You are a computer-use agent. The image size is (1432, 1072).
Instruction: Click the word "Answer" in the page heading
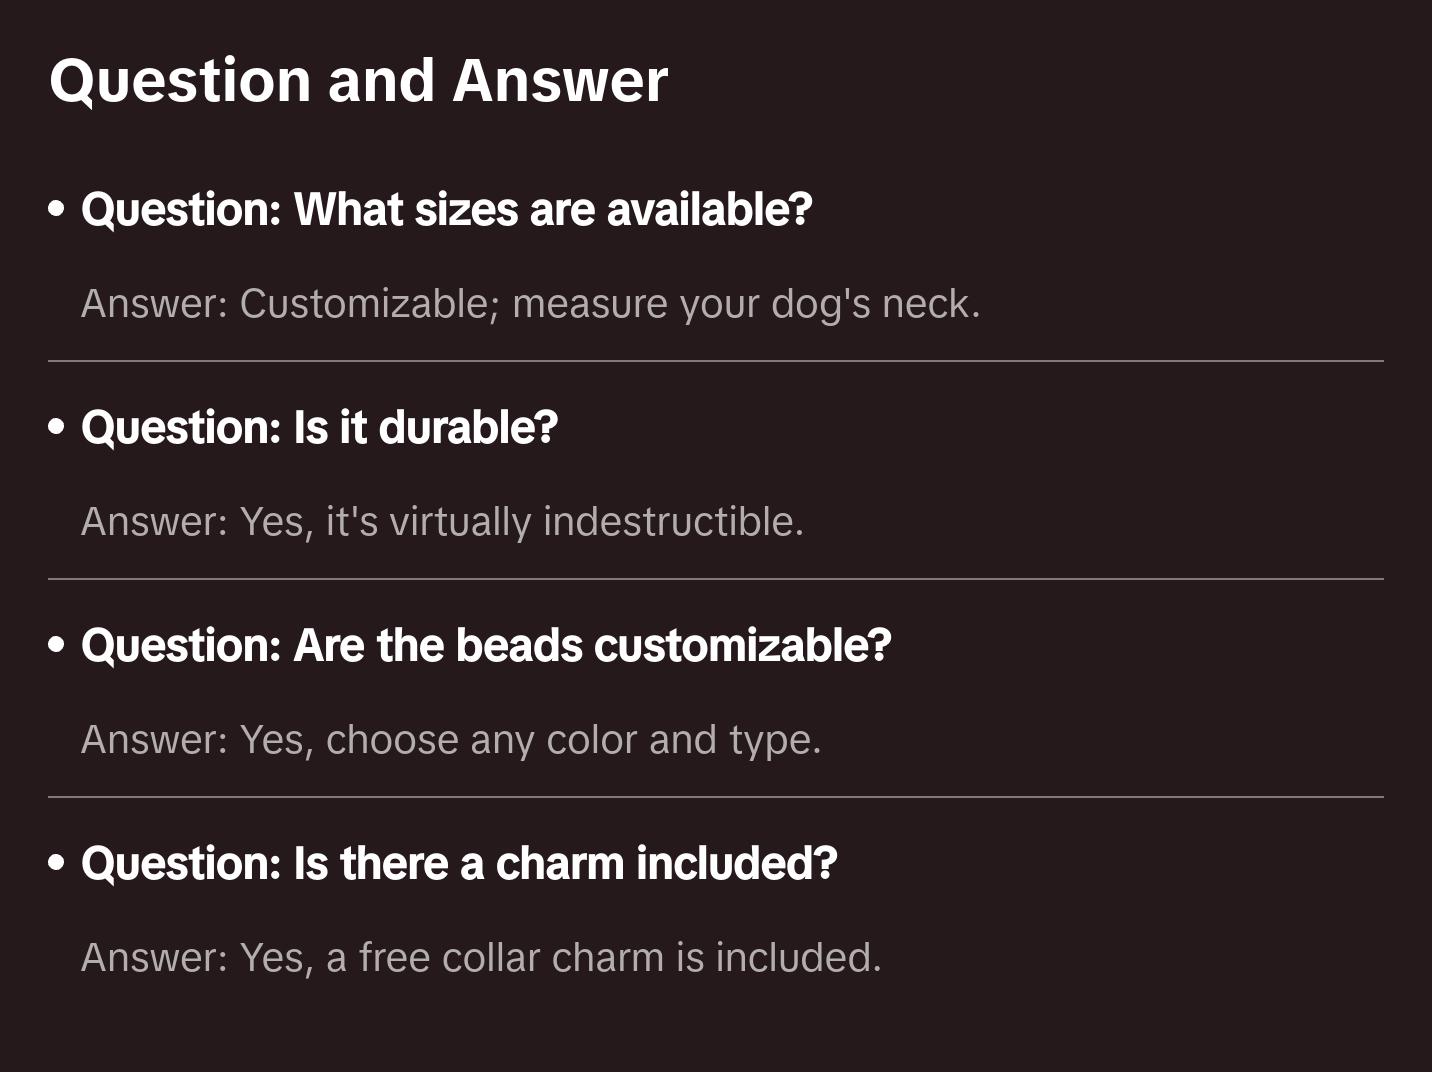[560, 81]
